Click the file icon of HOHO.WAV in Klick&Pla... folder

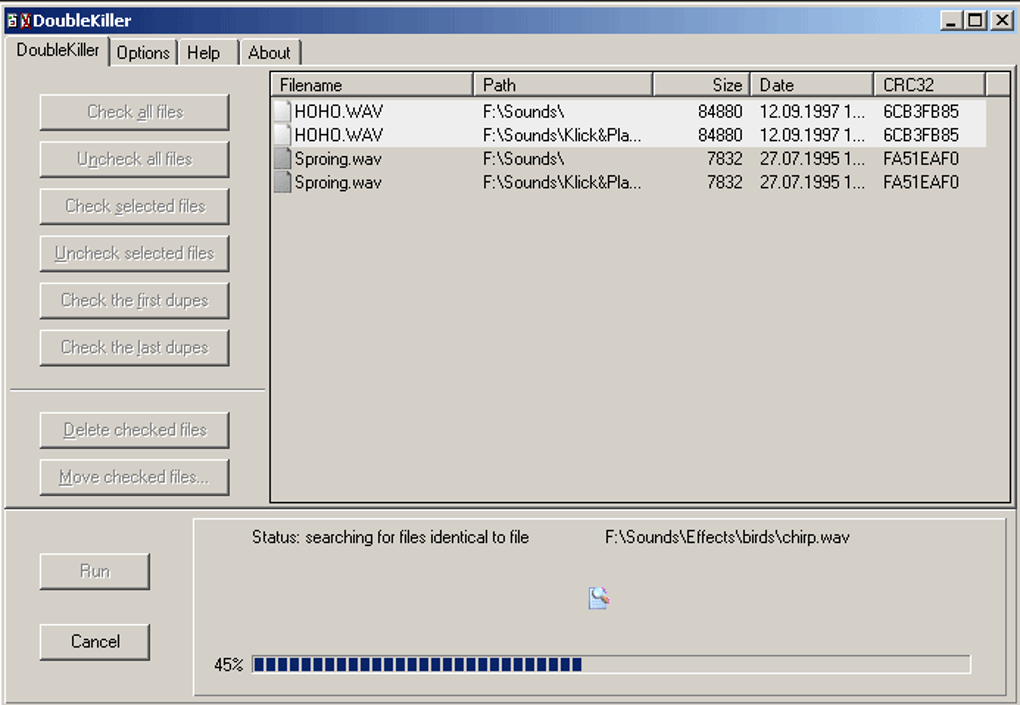coord(282,135)
